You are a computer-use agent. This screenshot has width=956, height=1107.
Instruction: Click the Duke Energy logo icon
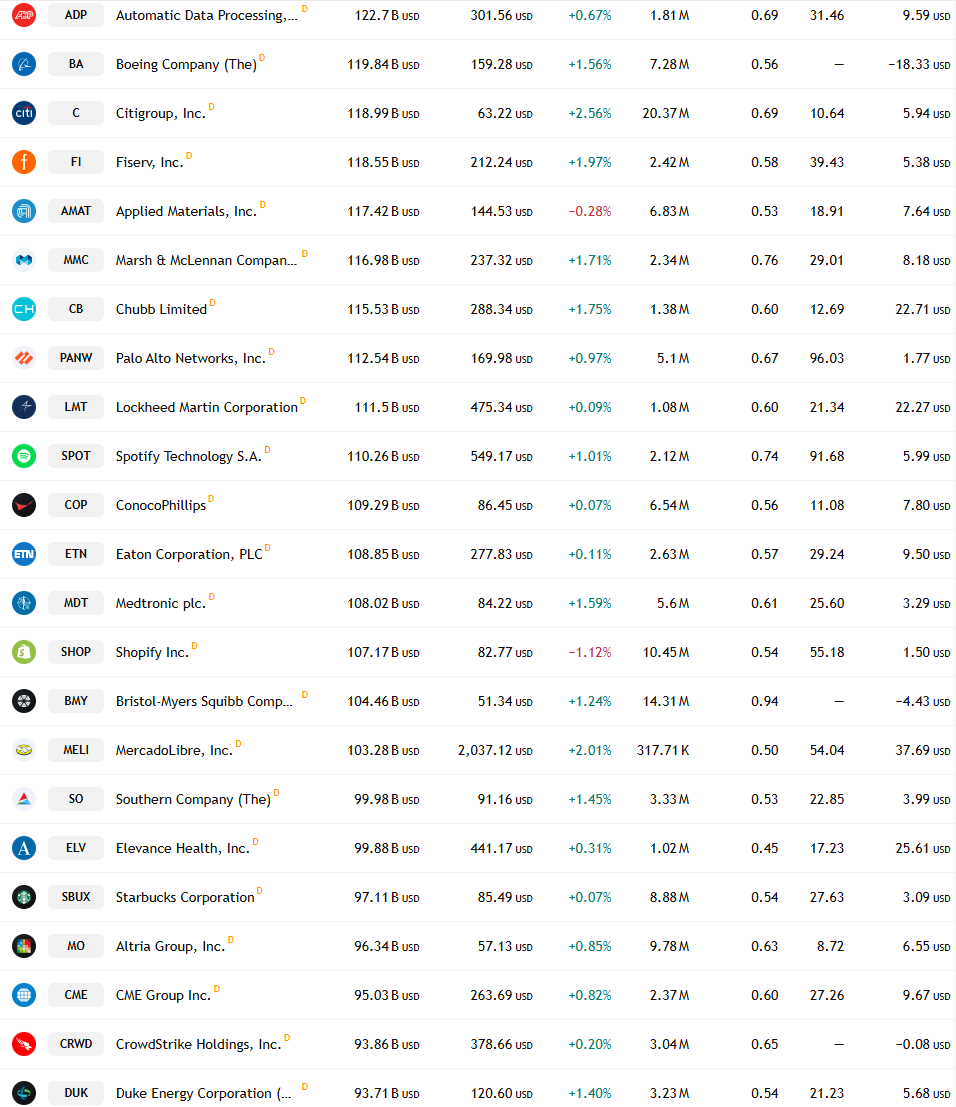tap(24, 1093)
